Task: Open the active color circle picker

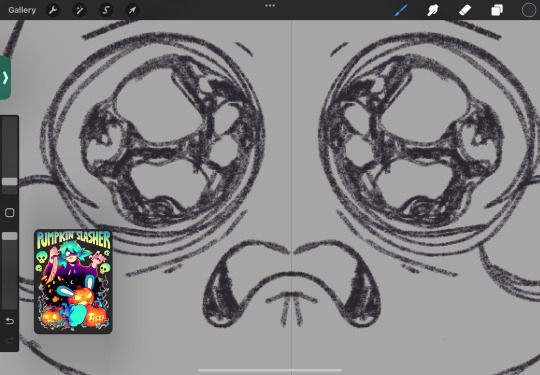Action: [529, 10]
